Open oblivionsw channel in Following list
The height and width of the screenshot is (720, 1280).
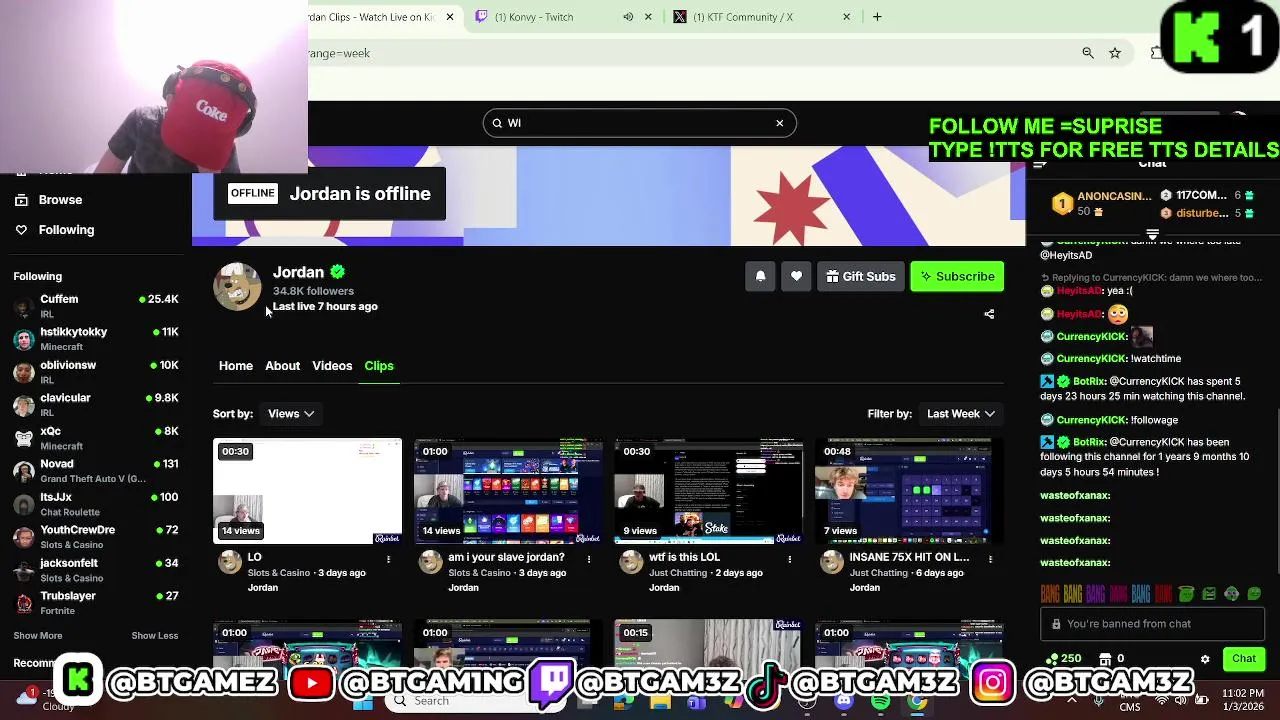tap(96, 372)
